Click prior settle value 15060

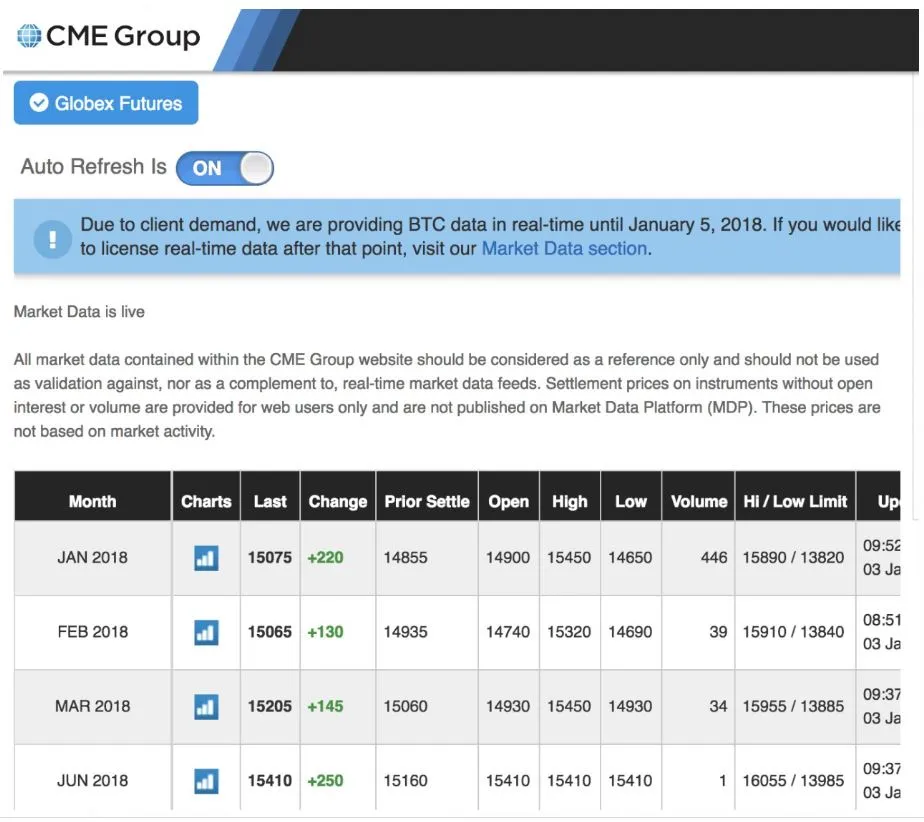(x=405, y=706)
